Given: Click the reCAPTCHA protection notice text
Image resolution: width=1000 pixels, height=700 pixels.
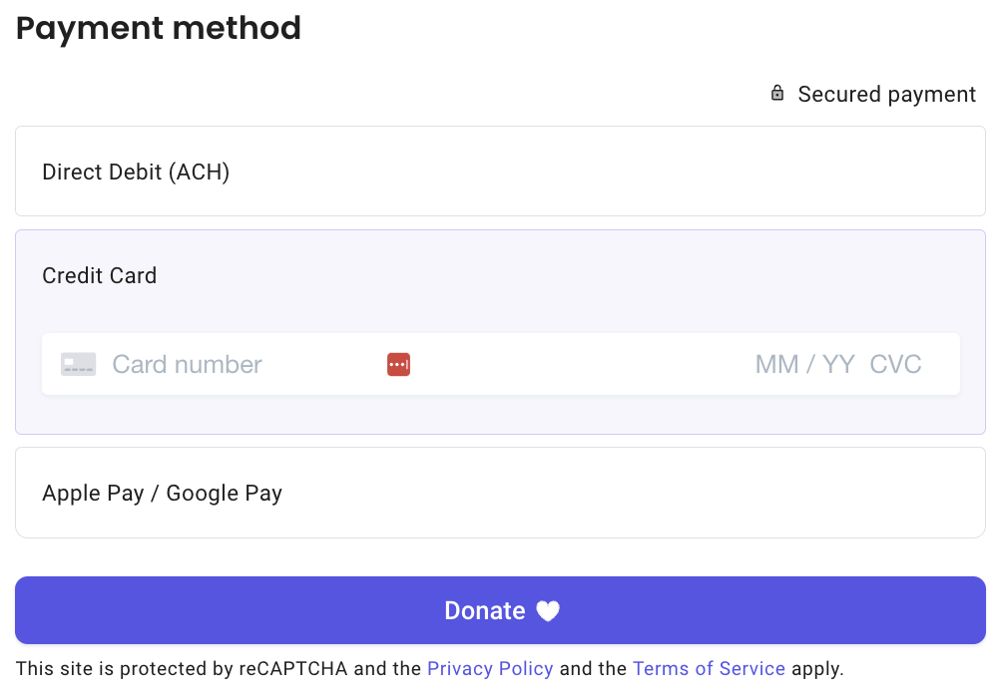Looking at the screenshot, I should click(200, 668).
